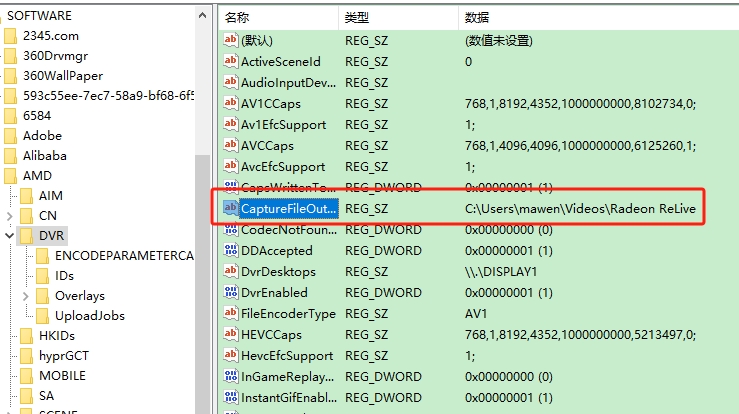Image resolution: width=739 pixels, height=414 pixels.
Task: Select the 360Drvmgr key
Action: coord(56,56)
